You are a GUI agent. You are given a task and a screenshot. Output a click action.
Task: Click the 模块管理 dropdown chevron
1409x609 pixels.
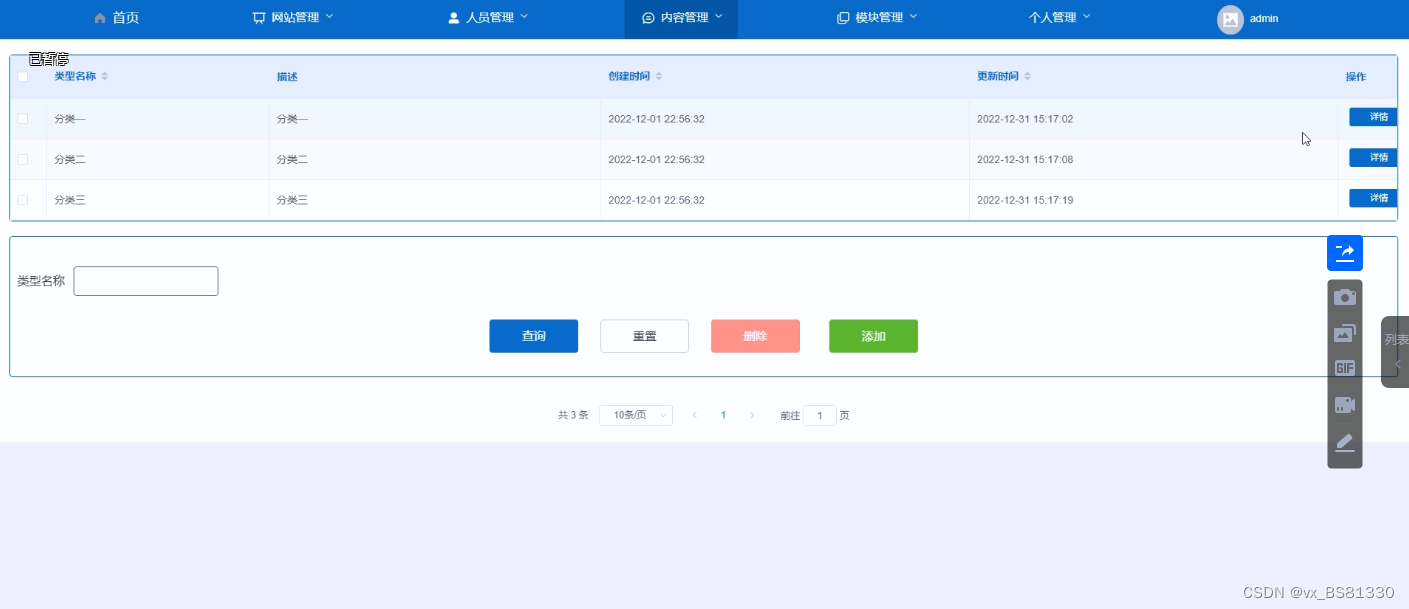[x=913, y=17]
